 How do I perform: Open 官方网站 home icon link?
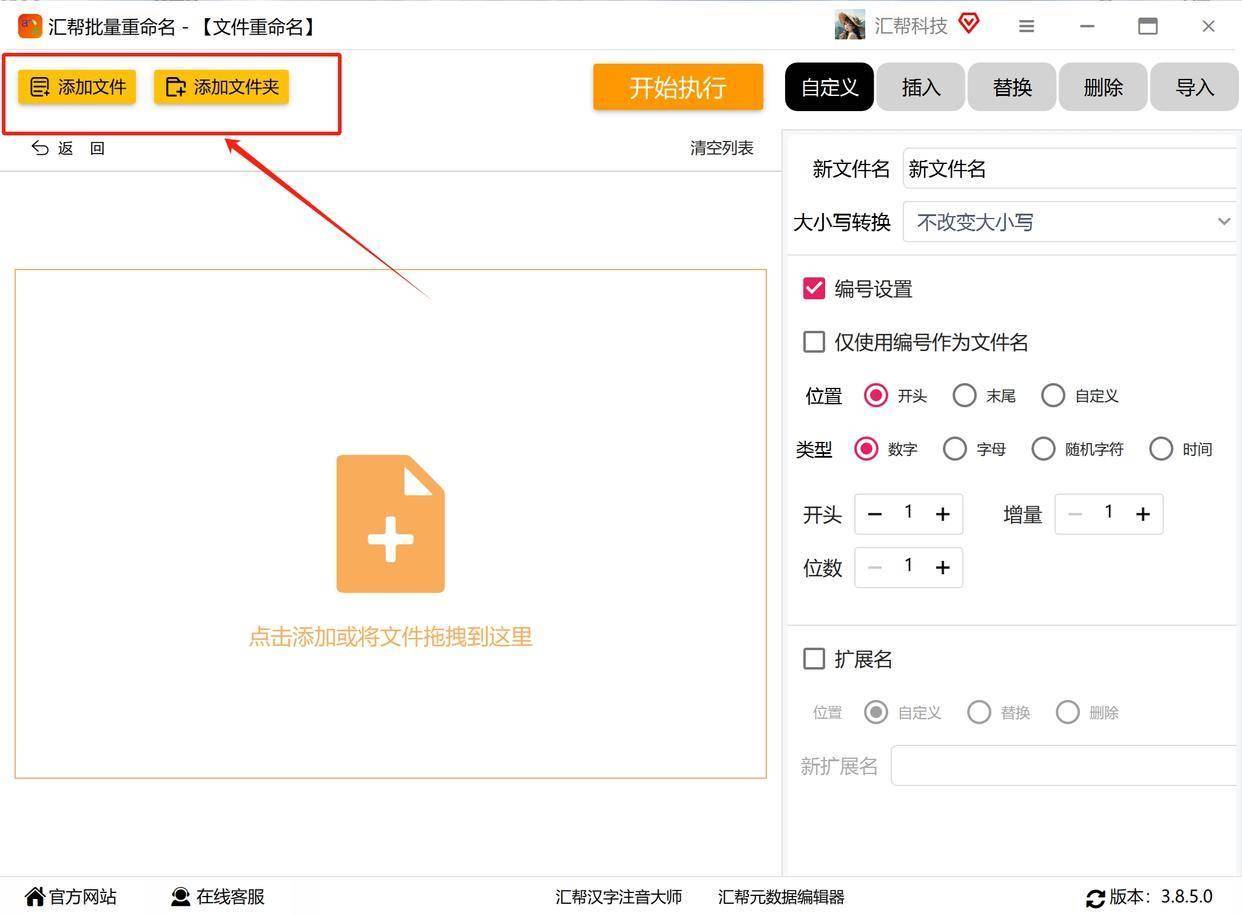36,897
